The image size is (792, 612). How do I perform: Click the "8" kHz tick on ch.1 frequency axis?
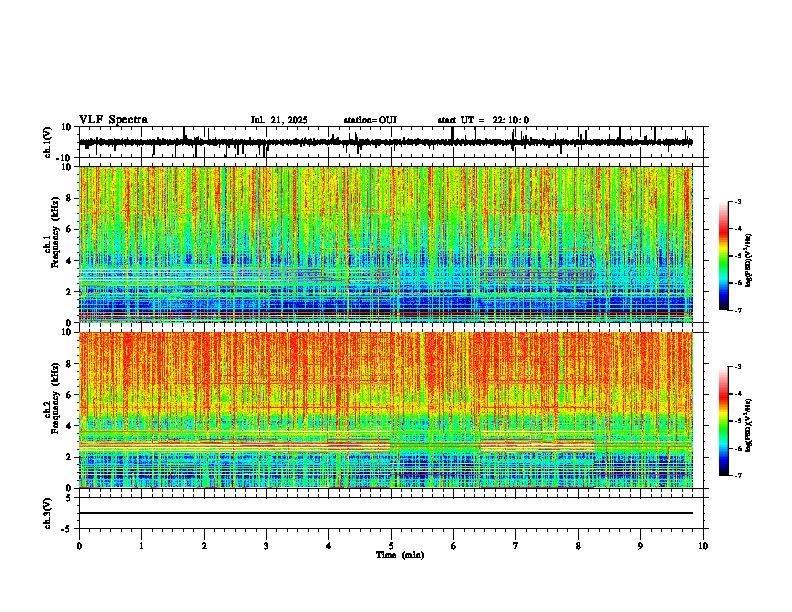70,198
